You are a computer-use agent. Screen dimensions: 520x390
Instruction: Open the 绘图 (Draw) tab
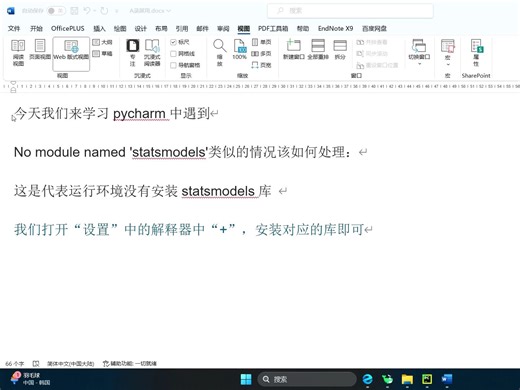120,28
